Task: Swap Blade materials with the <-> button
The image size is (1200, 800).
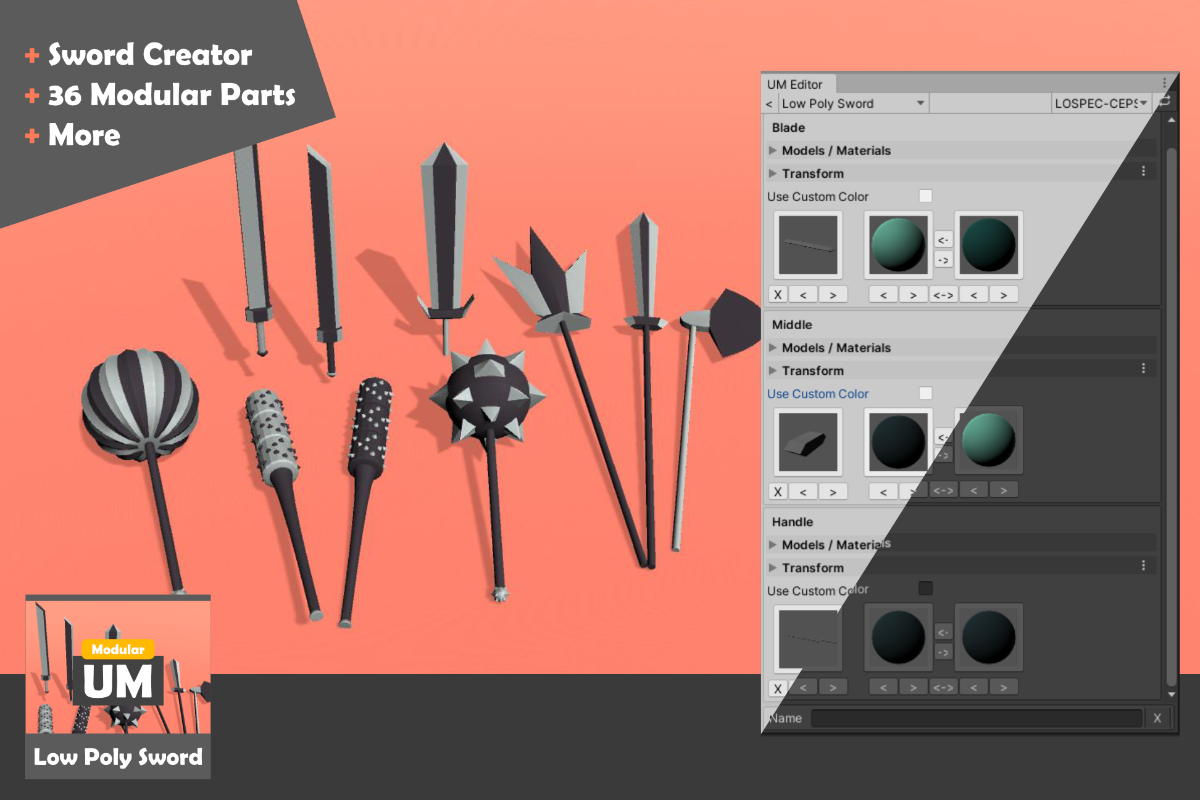Action: (x=943, y=294)
